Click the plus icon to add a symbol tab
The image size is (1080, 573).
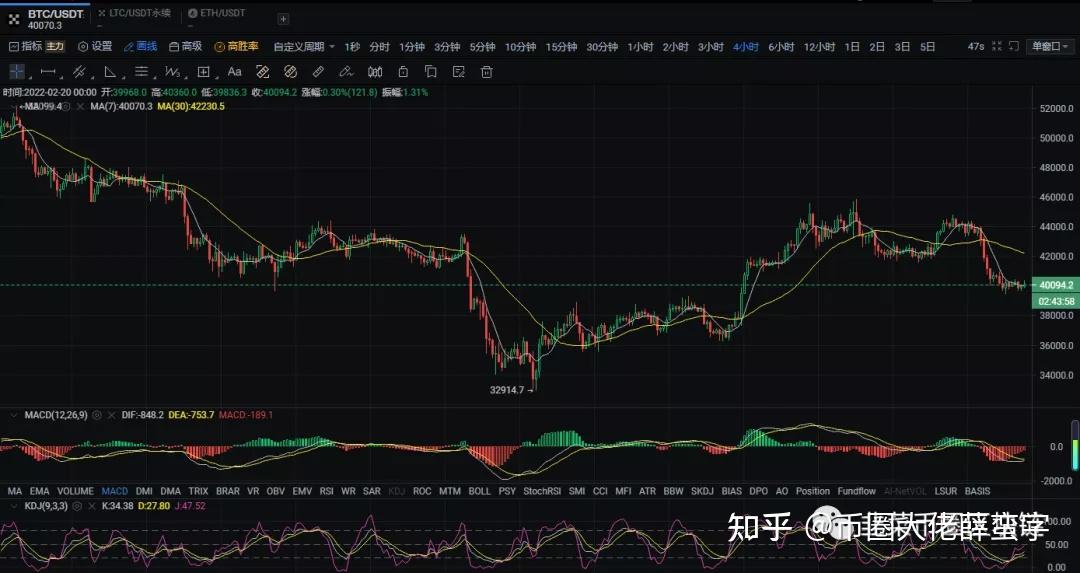[x=283, y=19]
